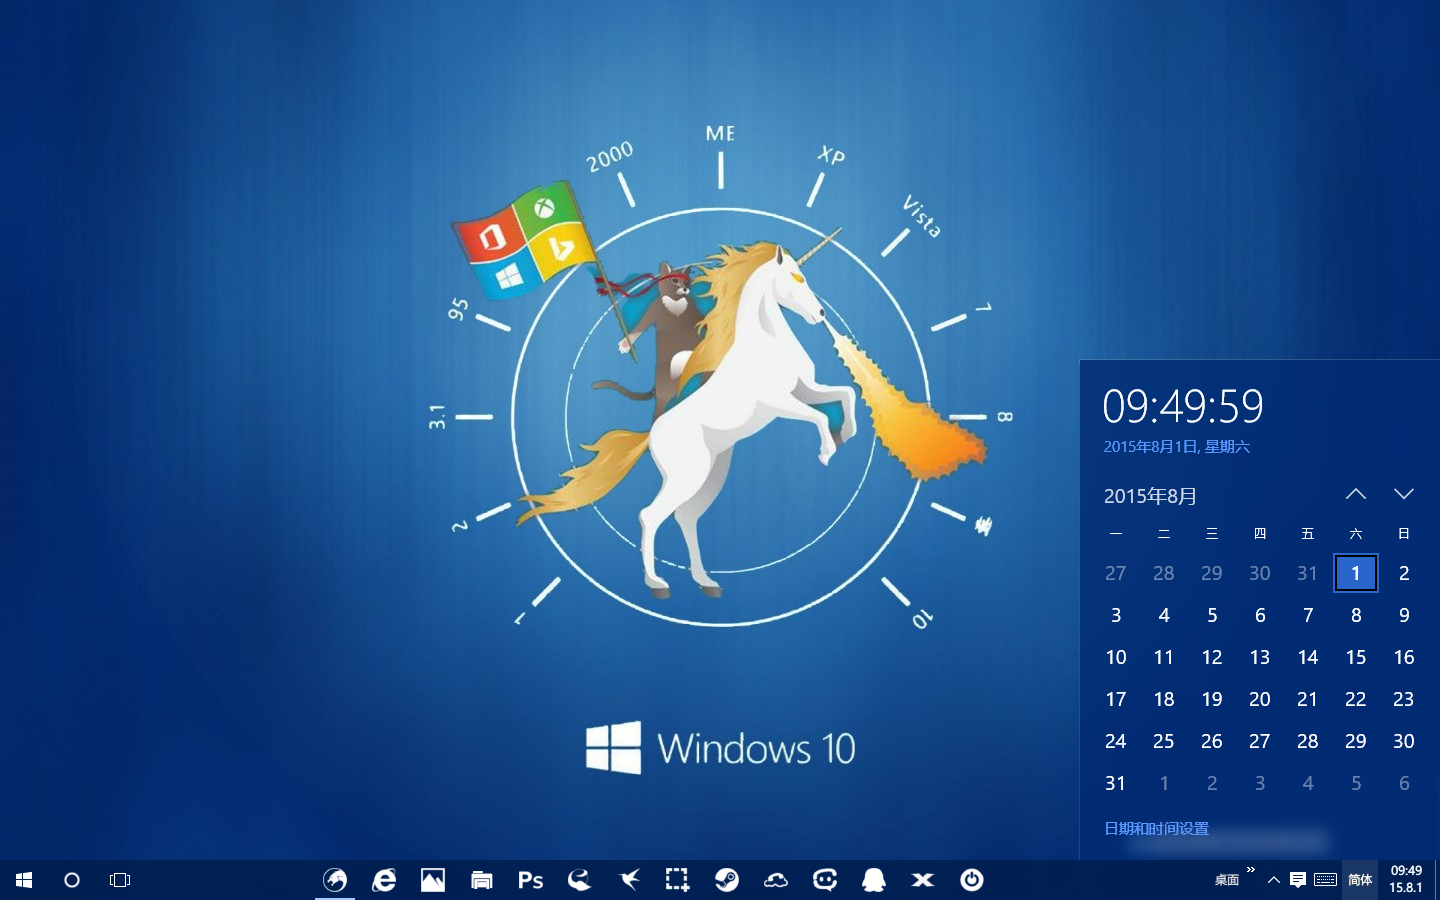
Task: Select the 8th in the calendar
Action: pos(1356,615)
